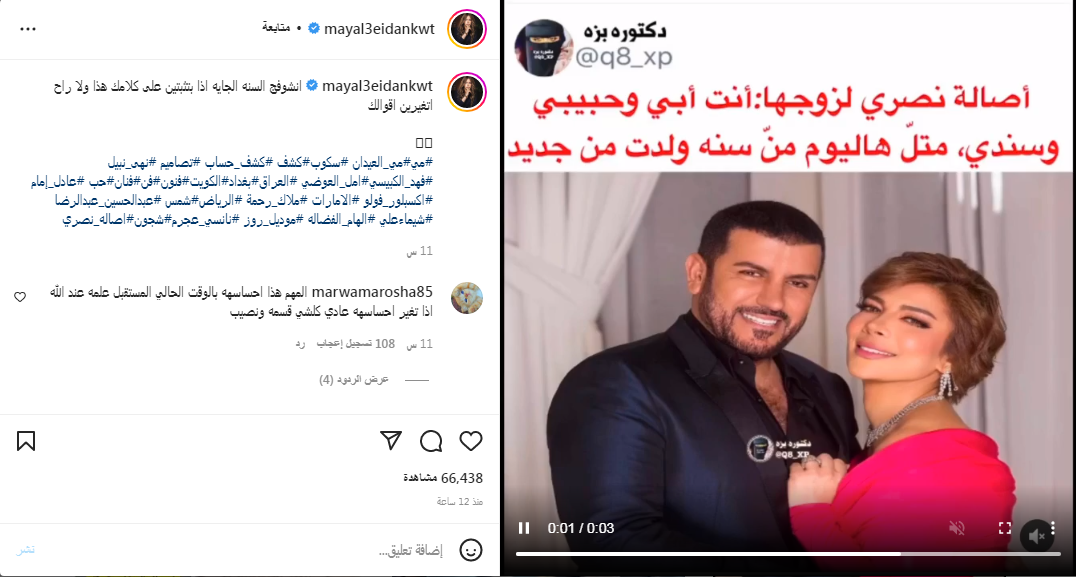Like the marwamarosha85 comment
This screenshot has height=577, width=1076.
pyautogui.click(x=20, y=297)
